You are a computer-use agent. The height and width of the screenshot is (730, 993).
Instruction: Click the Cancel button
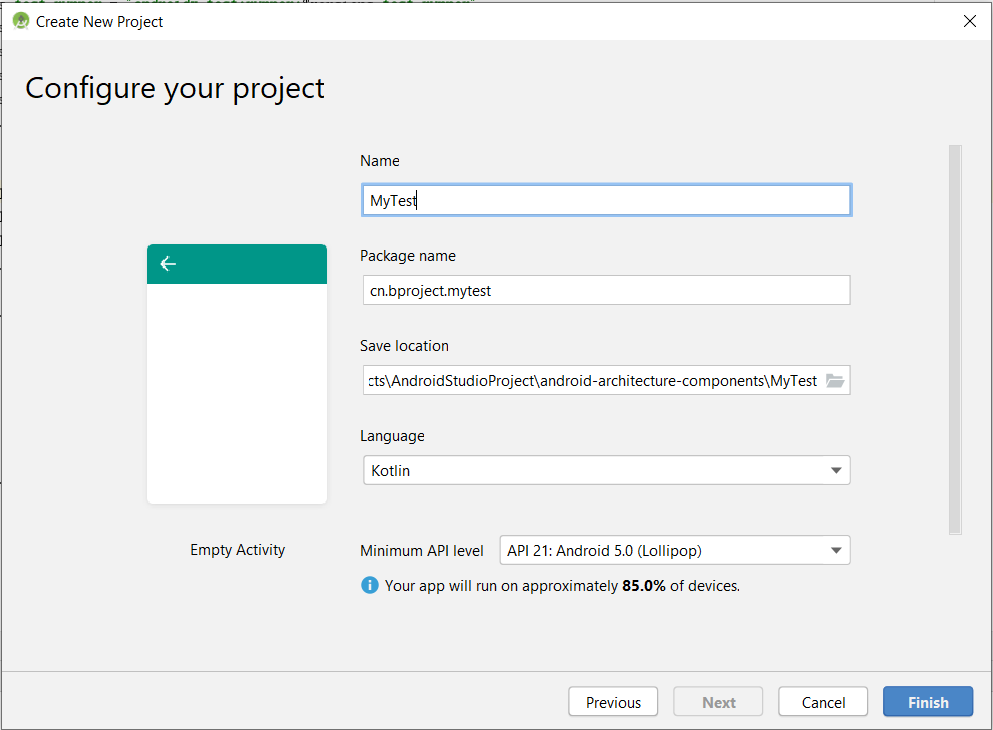(x=822, y=701)
